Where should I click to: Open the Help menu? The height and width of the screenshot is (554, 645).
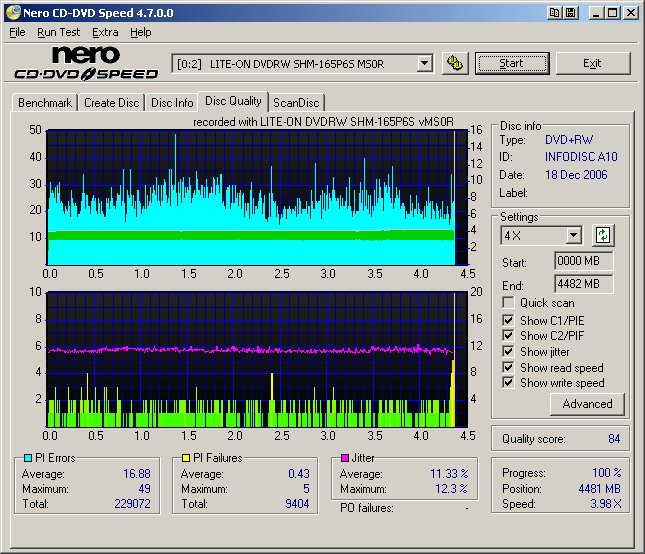click(x=141, y=32)
